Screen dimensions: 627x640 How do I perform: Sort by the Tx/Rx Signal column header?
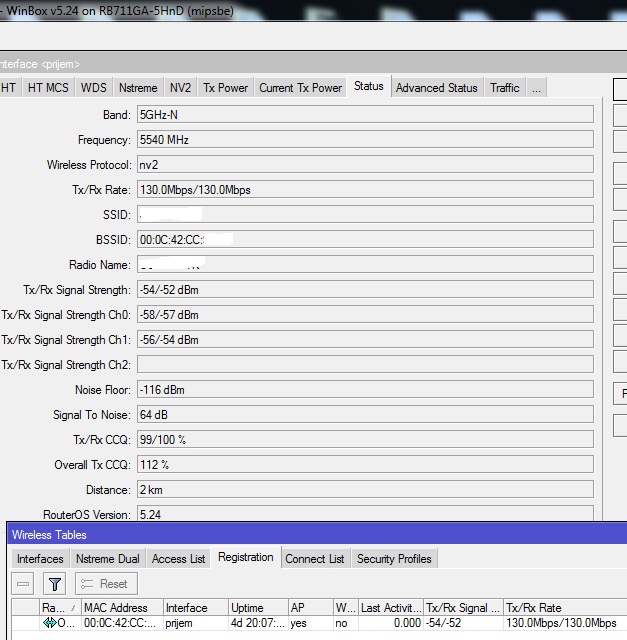463,607
